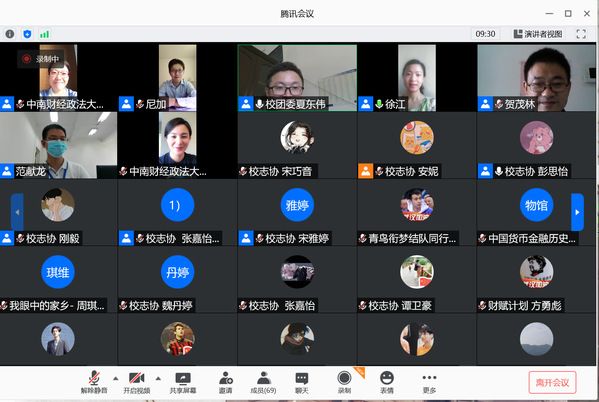The width and height of the screenshot is (599, 402).
Task: Go to next participants page arrow
Action: (x=577, y=212)
